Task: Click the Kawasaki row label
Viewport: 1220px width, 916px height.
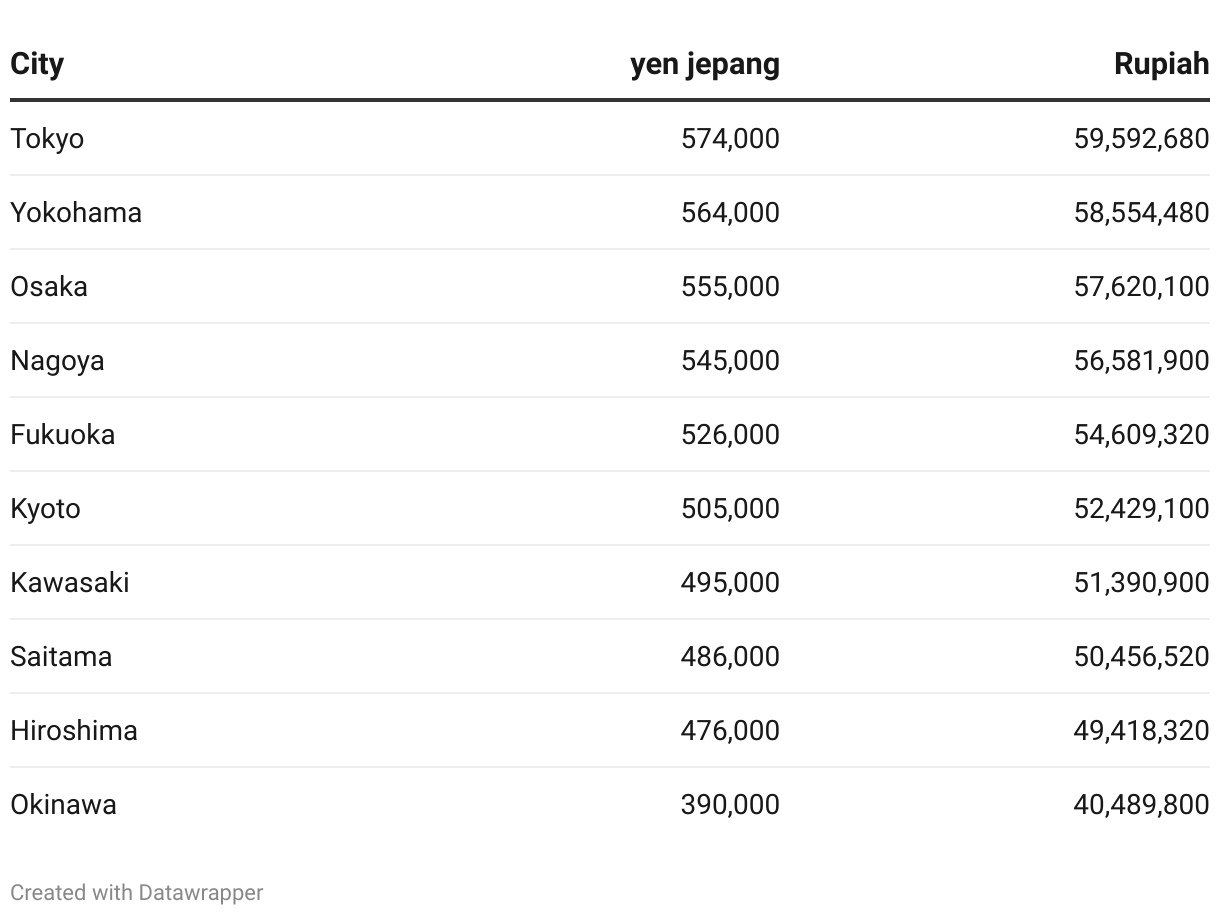Action: (x=70, y=582)
